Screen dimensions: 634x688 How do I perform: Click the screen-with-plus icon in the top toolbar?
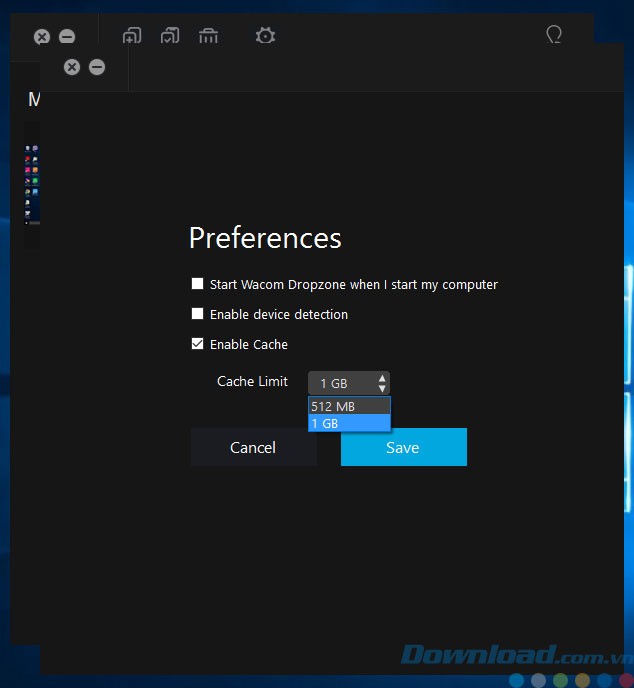[131, 36]
